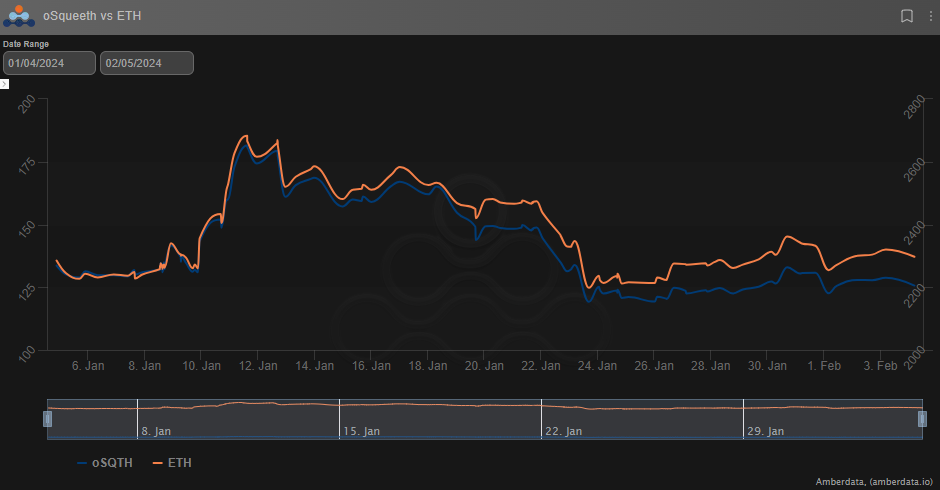Image resolution: width=940 pixels, height=490 pixels.
Task: Bookmark the oSqueeth vs ETH chart
Action: pos(907,16)
